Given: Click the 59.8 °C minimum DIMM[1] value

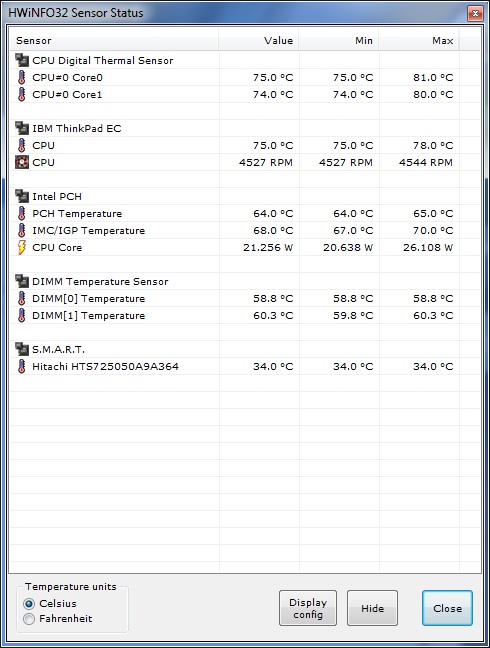Looking at the screenshot, I should pos(353,316).
